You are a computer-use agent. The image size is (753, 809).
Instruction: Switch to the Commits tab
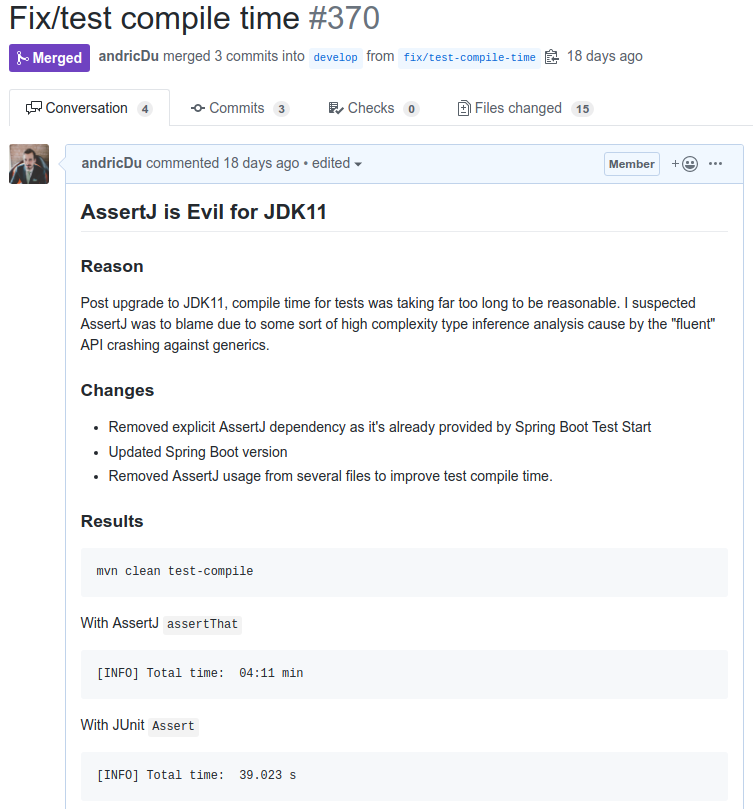pos(239,108)
